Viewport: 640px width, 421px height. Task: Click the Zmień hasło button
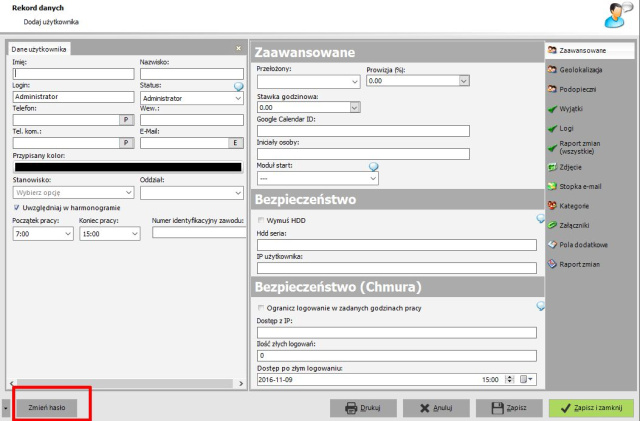click(47, 407)
